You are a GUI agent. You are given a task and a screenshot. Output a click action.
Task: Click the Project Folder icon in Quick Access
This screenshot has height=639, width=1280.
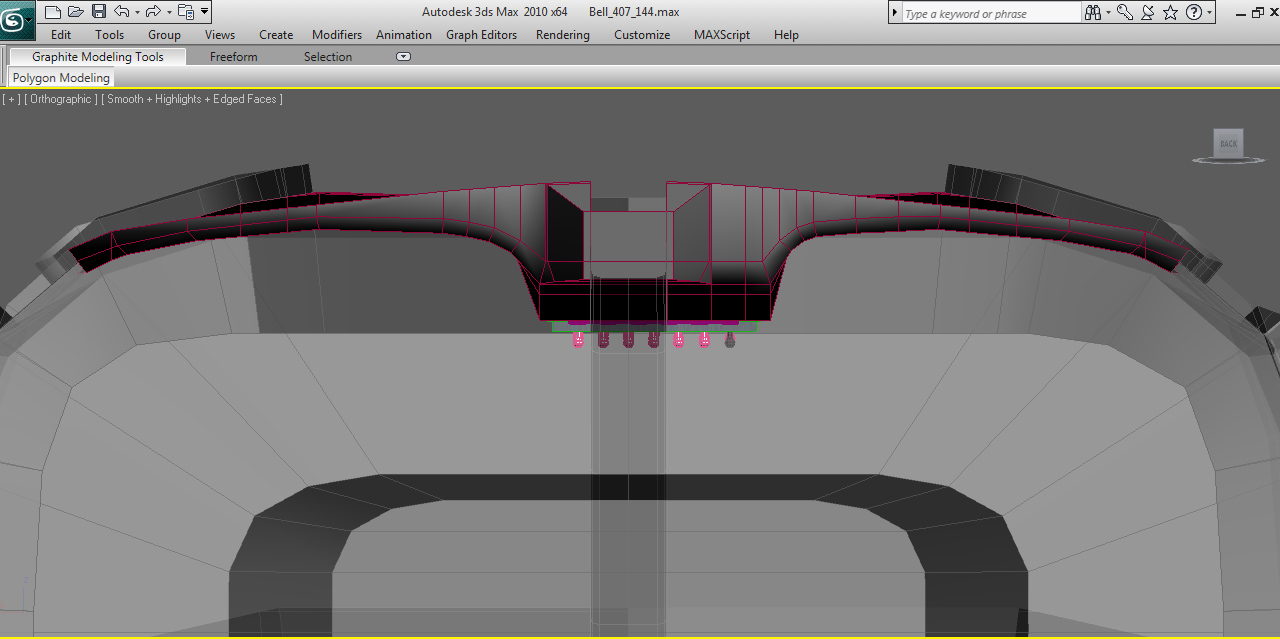(185, 12)
